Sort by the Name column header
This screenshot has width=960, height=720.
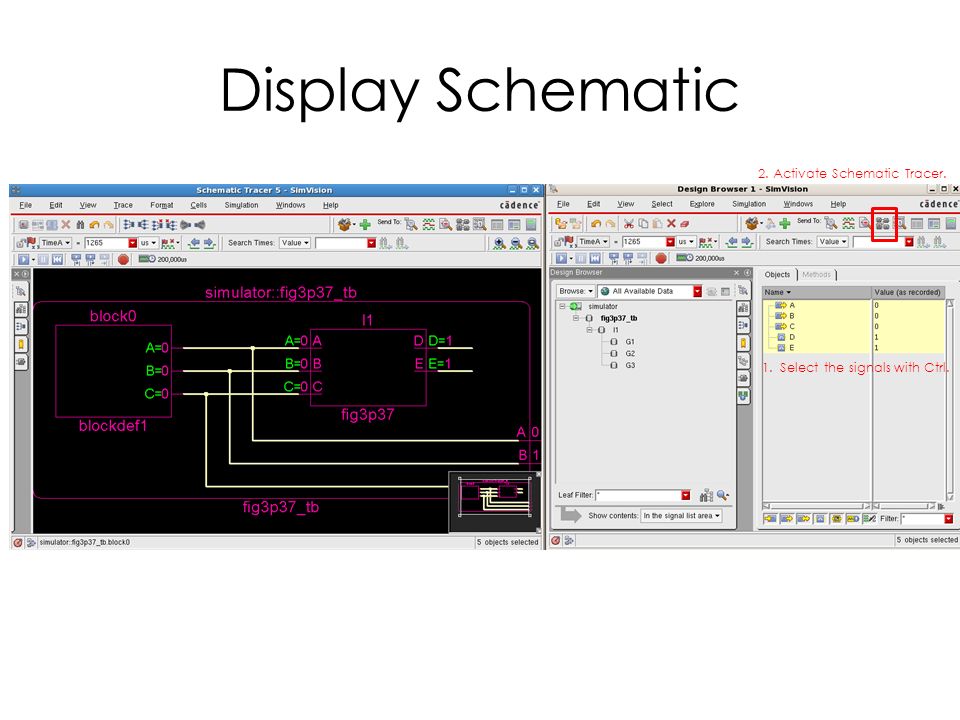[817, 293]
